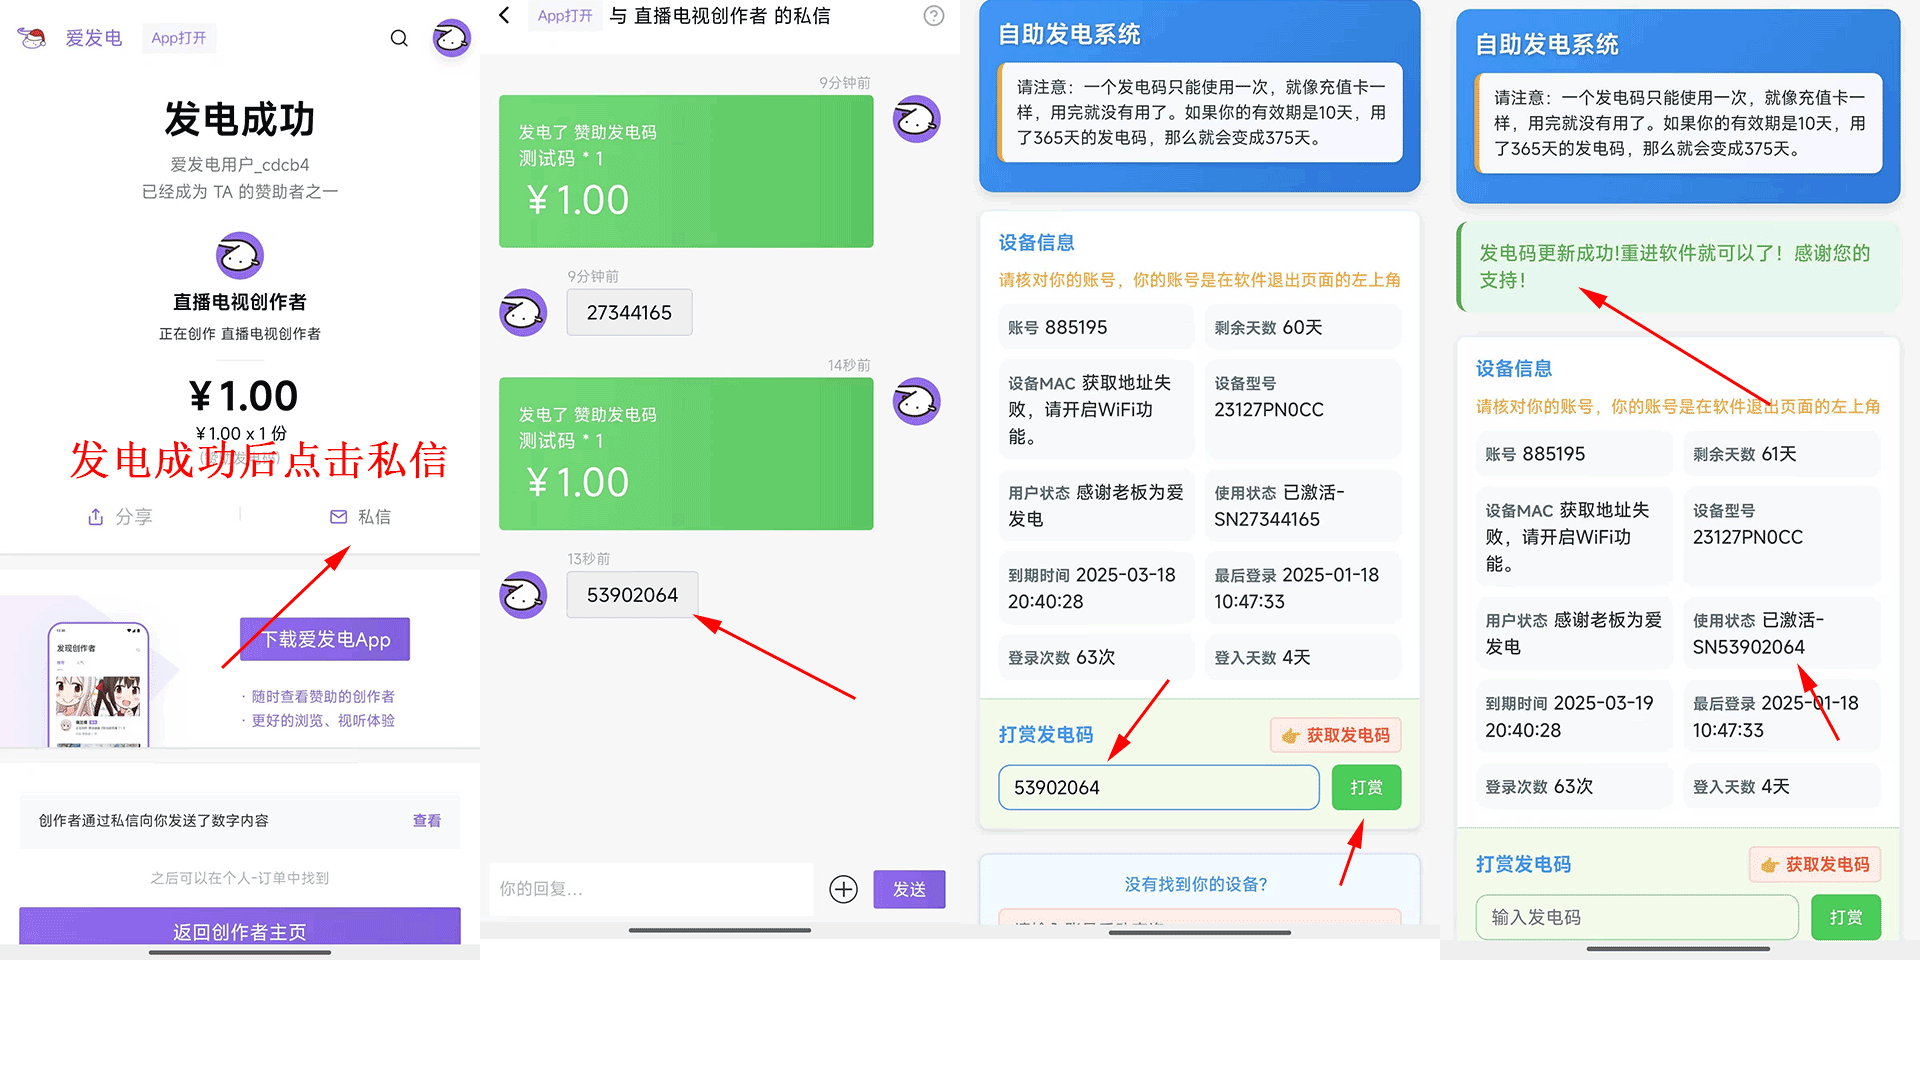Go back with the chevron arrow
Viewport: 1920px width, 1080px height.
[x=505, y=16]
